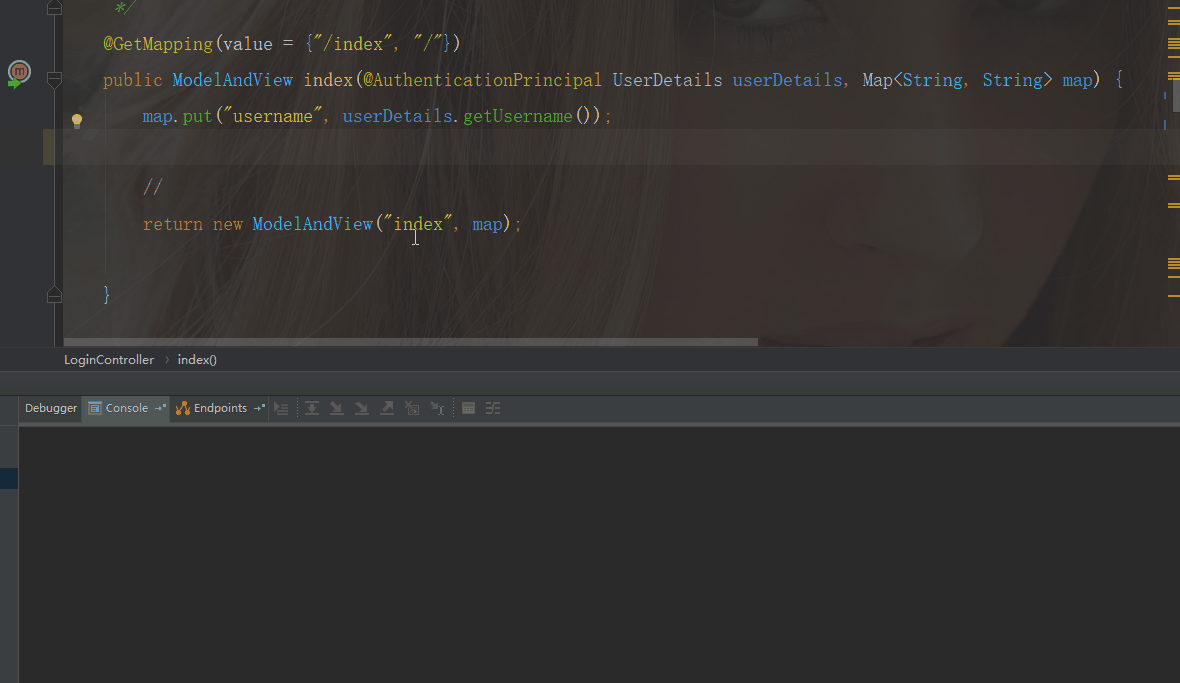Click the index() breadcrumb
The height and width of the screenshot is (683, 1180).
(x=197, y=360)
